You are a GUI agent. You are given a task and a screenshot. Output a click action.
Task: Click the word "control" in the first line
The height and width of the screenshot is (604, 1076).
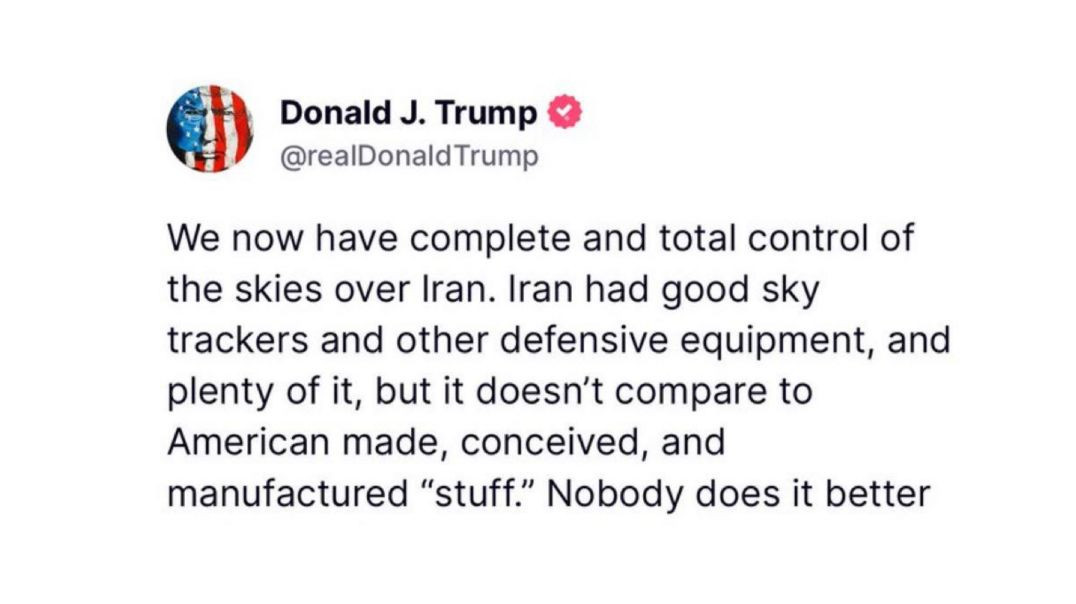pyautogui.click(x=808, y=238)
